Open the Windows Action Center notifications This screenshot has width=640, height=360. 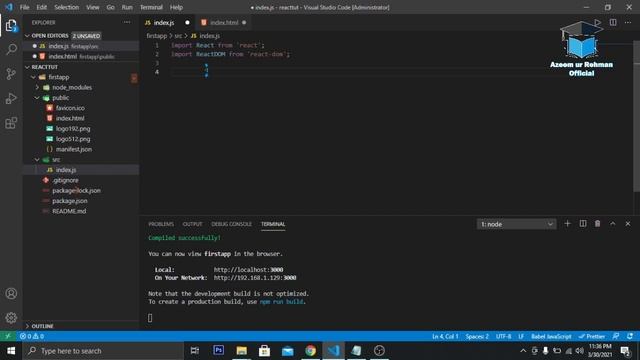(625, 351)
